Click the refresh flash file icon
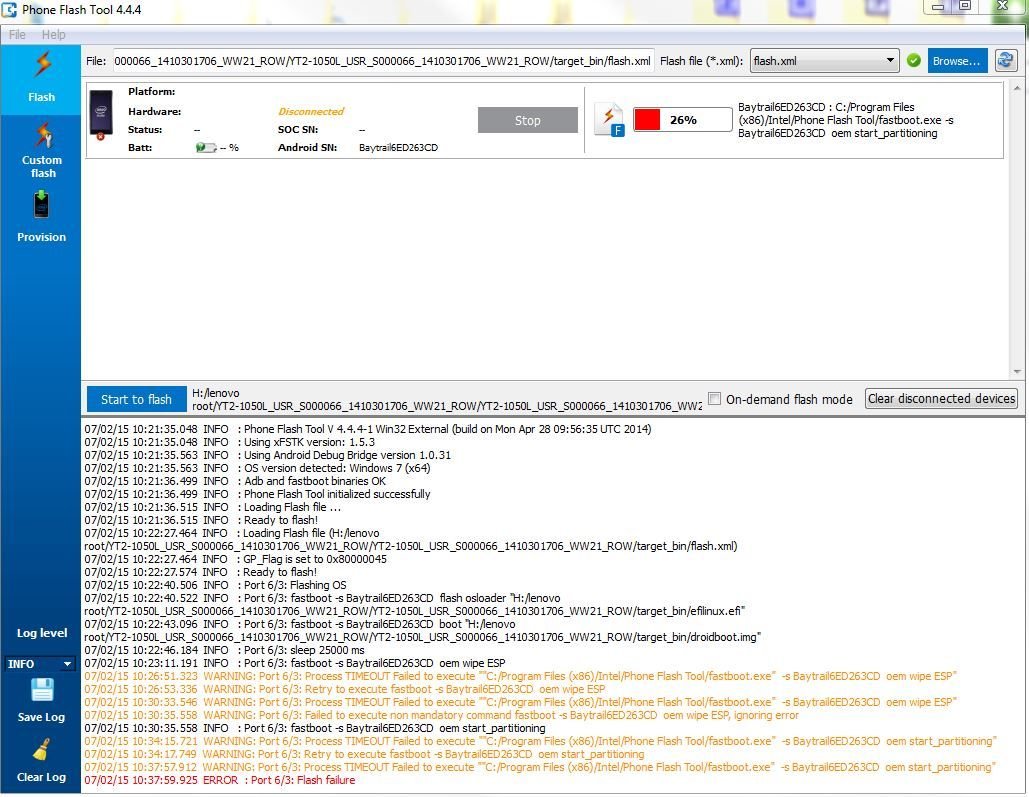Image resolution: width=1029 pixels, height=797 pixels. [1005, 60]
